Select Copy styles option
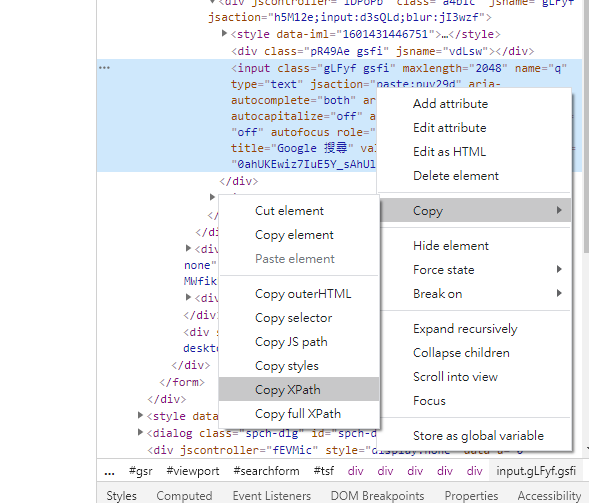 (299, 366)
